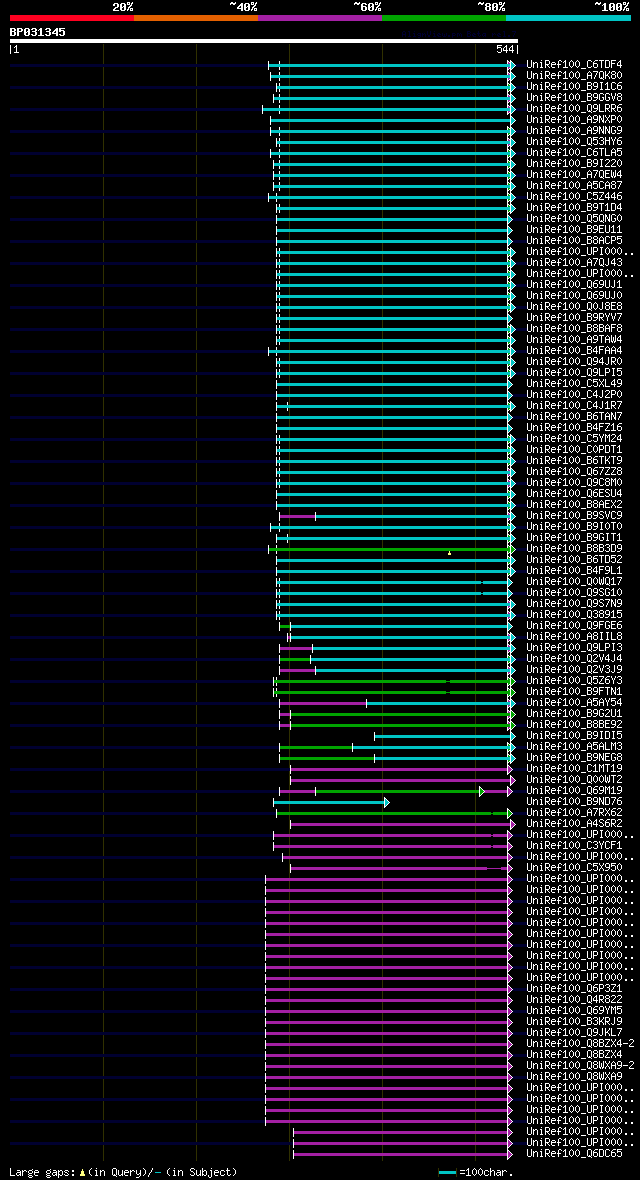Open hit UniRef100_C5X950
This screenshot has width=640, height=1180.
point(574,868)
